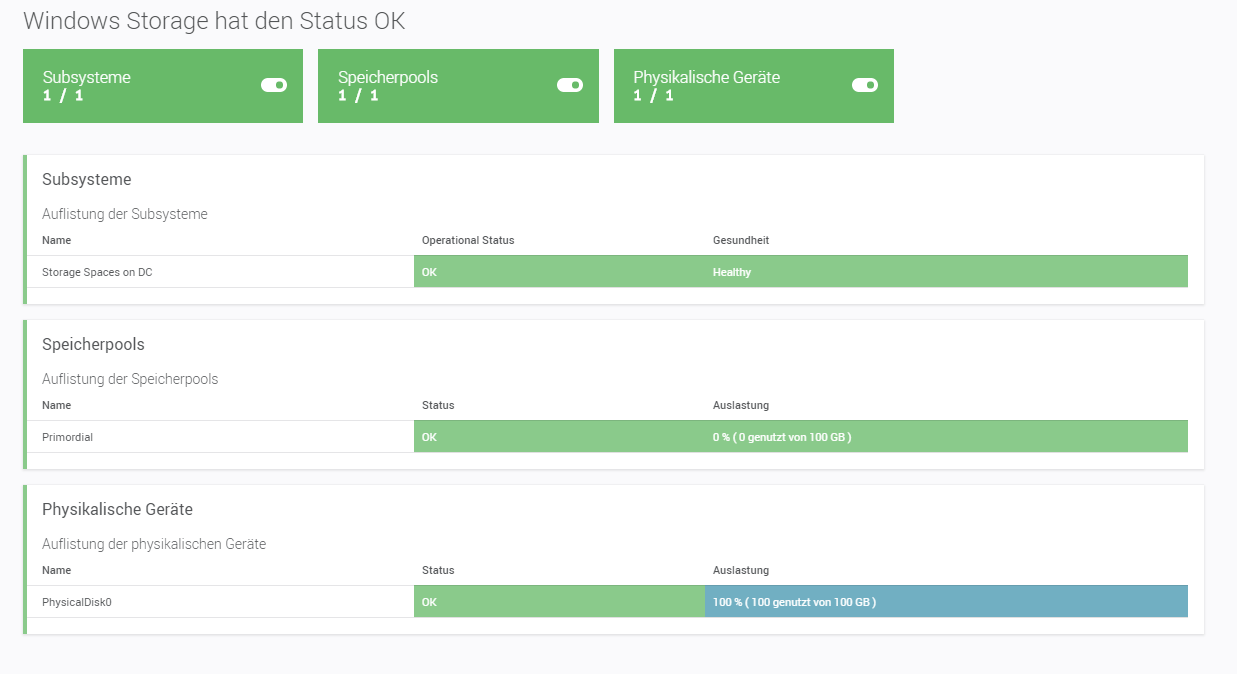
Task: Click the Healthy status cell
Action: [x=945, y=272]
